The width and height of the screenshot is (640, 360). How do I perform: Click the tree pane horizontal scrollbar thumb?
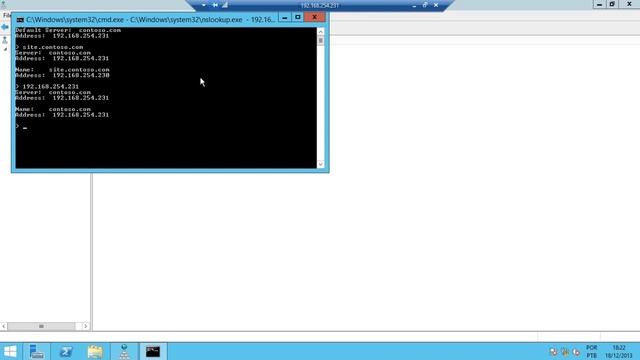pyautogui.click(x=41, y=326)
